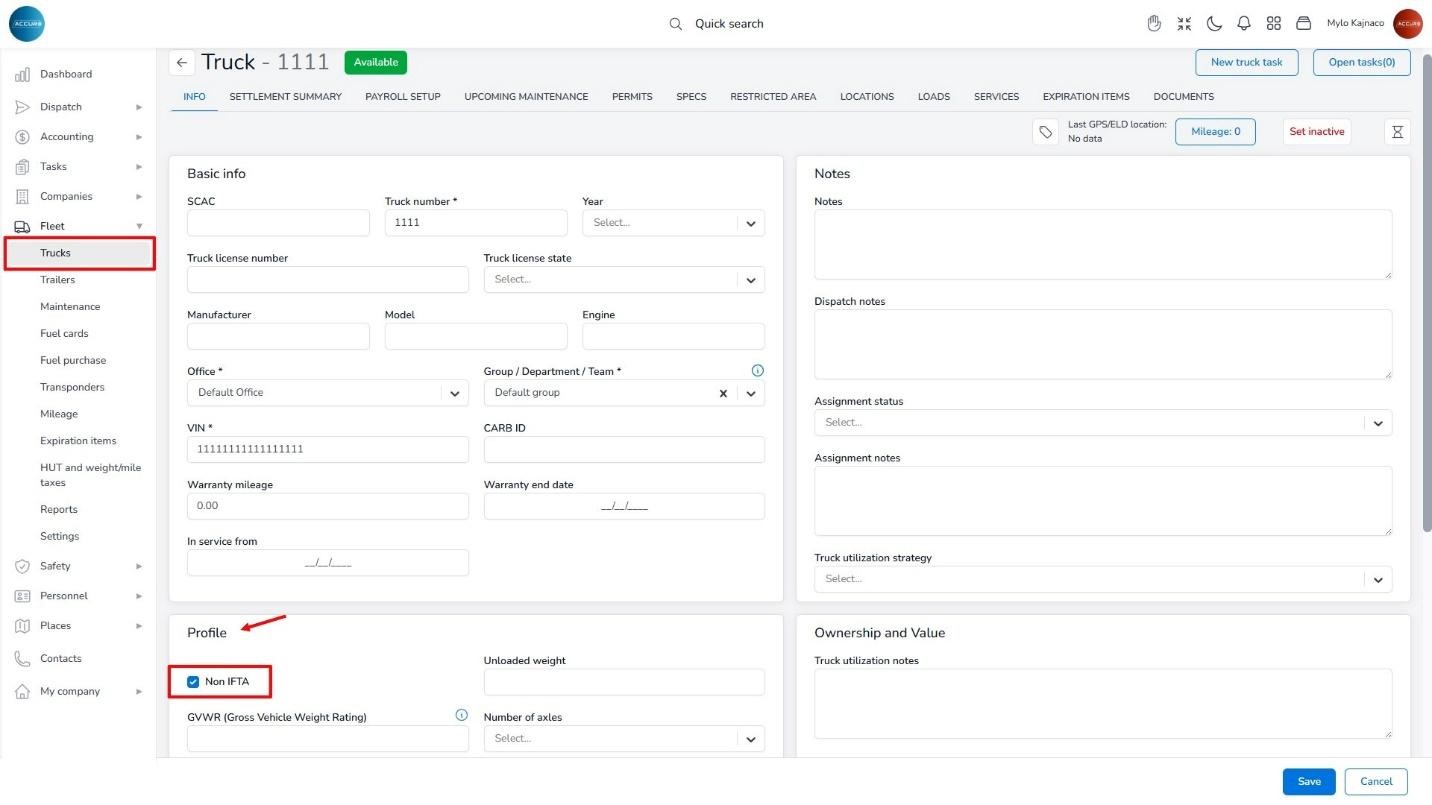
Task: Click the Save button
Action: point(1308,782)
